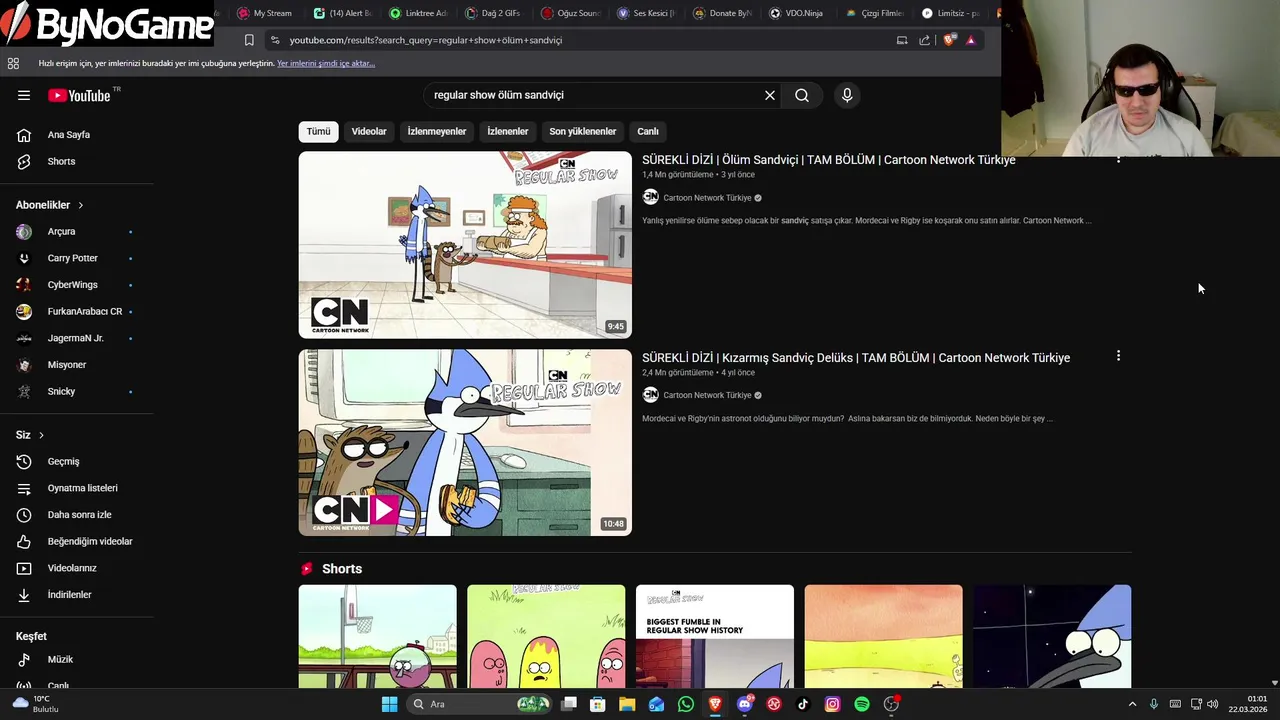
Task: Show hidden system tray icons
Action: tap(1132, 704)
